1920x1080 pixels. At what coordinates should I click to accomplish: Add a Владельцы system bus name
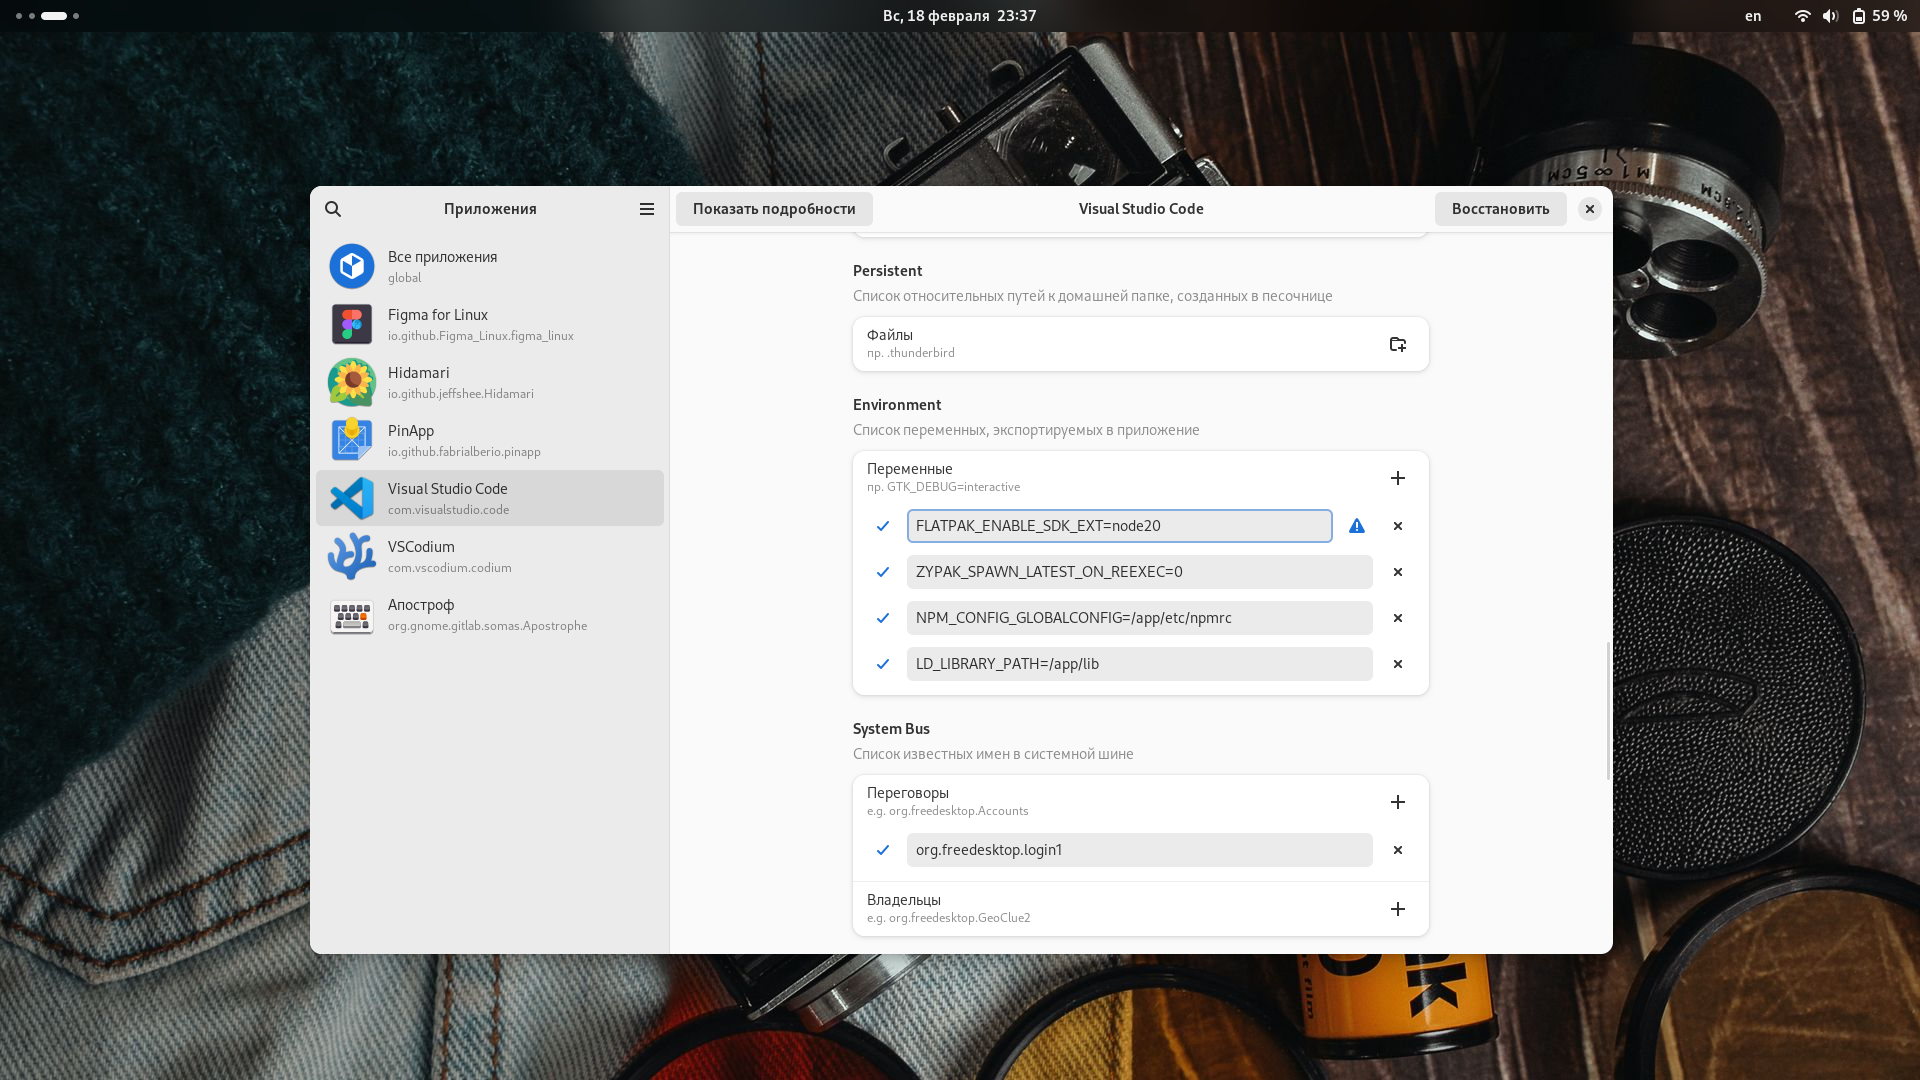(x=1398, y=909)
